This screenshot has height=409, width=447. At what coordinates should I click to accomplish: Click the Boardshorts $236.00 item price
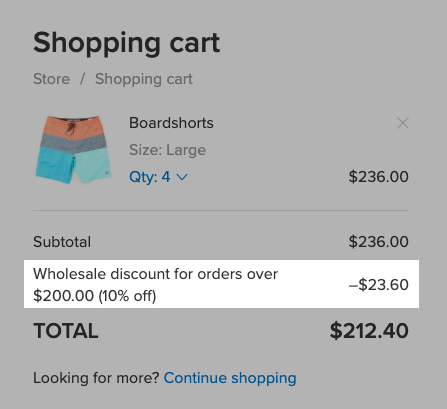tap(379, 177)
